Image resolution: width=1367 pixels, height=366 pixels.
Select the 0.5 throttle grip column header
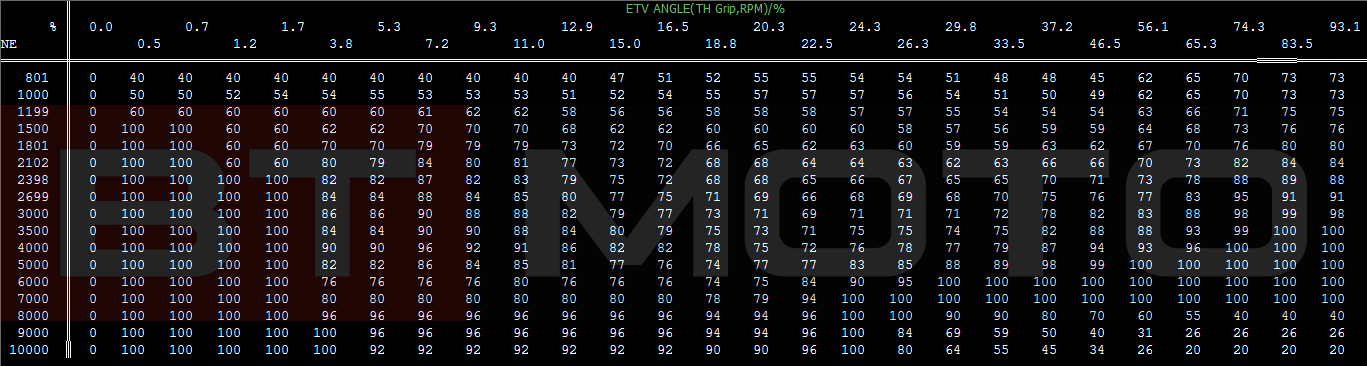pos(149,44)
